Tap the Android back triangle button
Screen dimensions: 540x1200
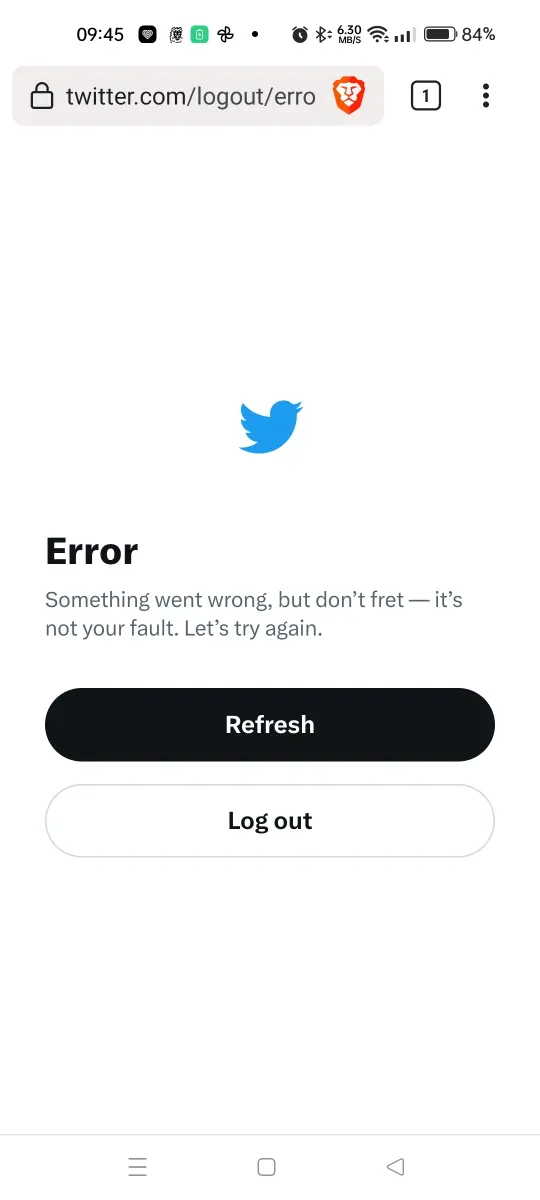point(395,1166)
